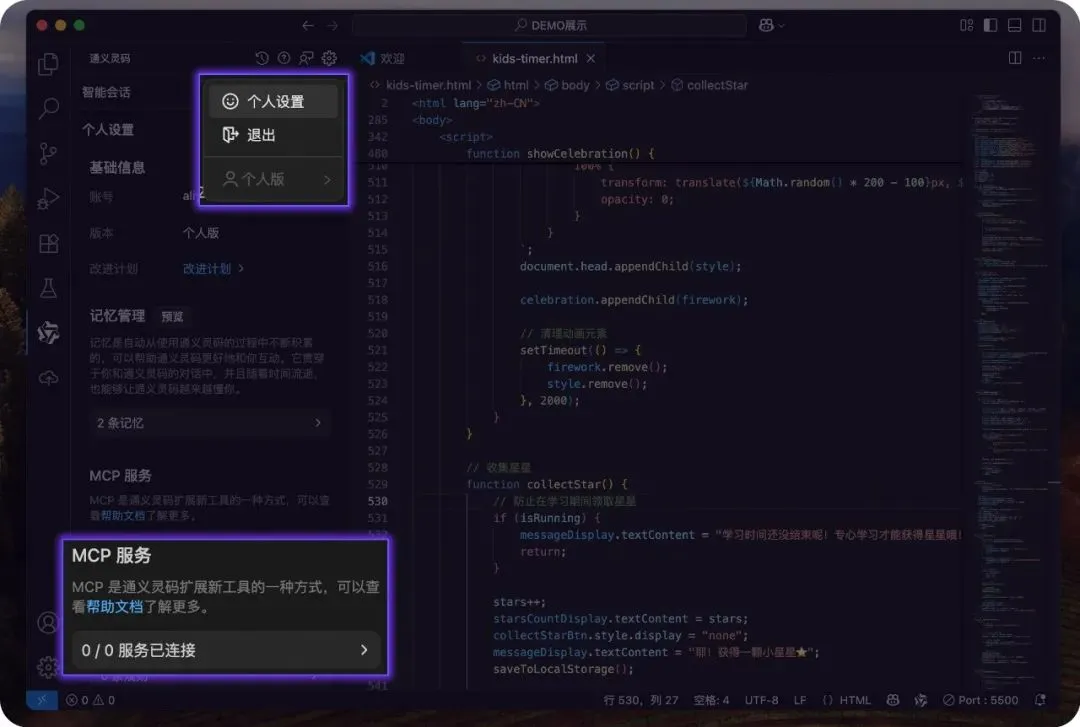Screen dimensions: 1080x727
Task: Click the sticky <script> line
Action: [x=466, y=137]
